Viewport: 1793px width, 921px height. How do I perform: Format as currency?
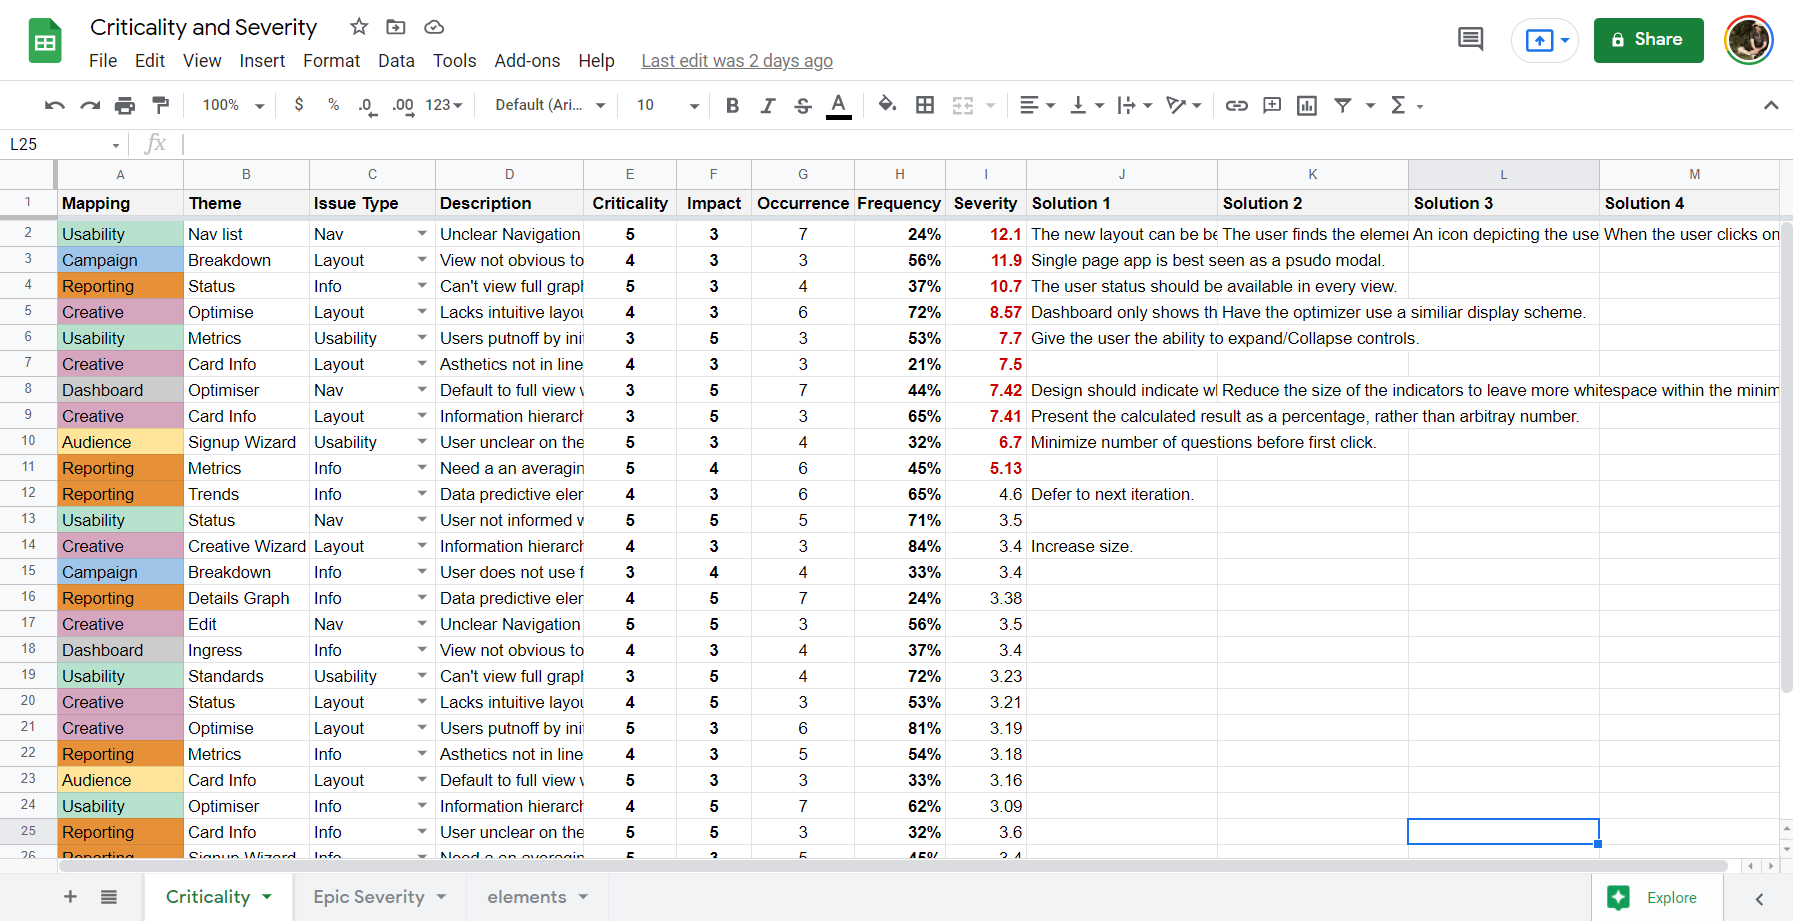299,105
